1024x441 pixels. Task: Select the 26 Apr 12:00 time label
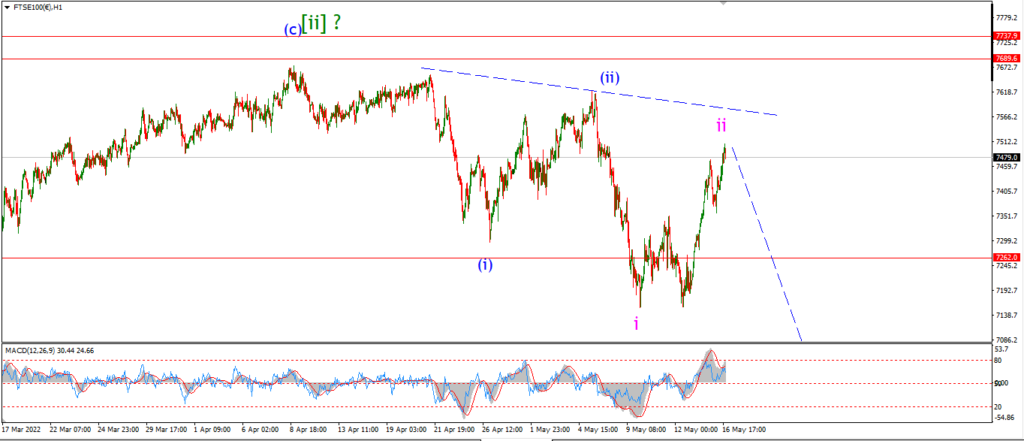502,431
